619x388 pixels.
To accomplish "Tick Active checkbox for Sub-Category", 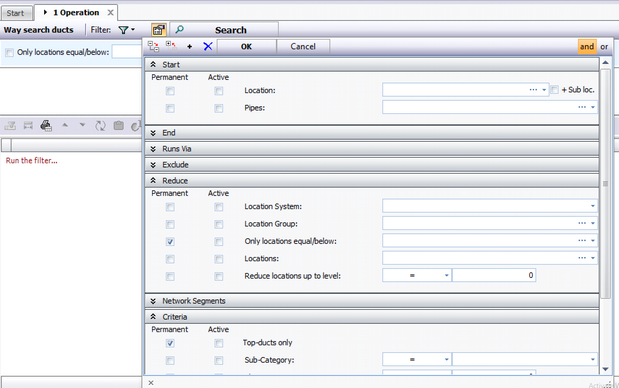I will click(x=219, y=361).
